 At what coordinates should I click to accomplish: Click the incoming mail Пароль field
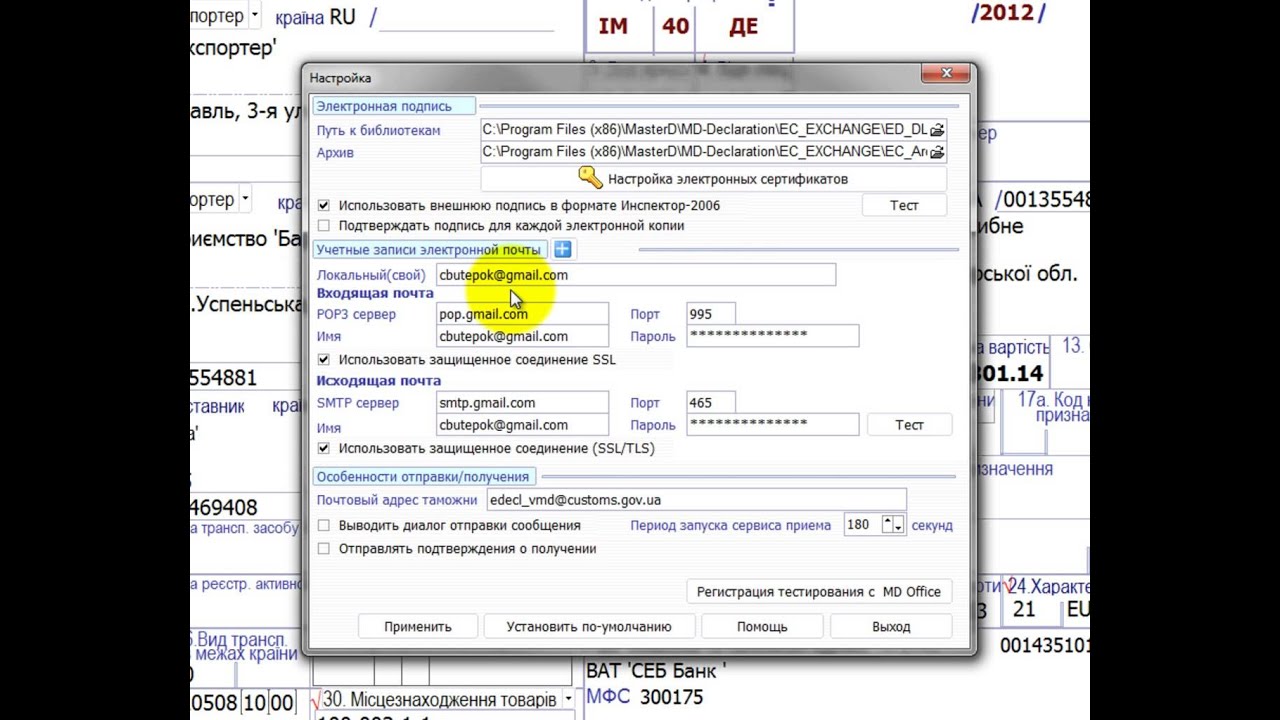tap(772, 336)
